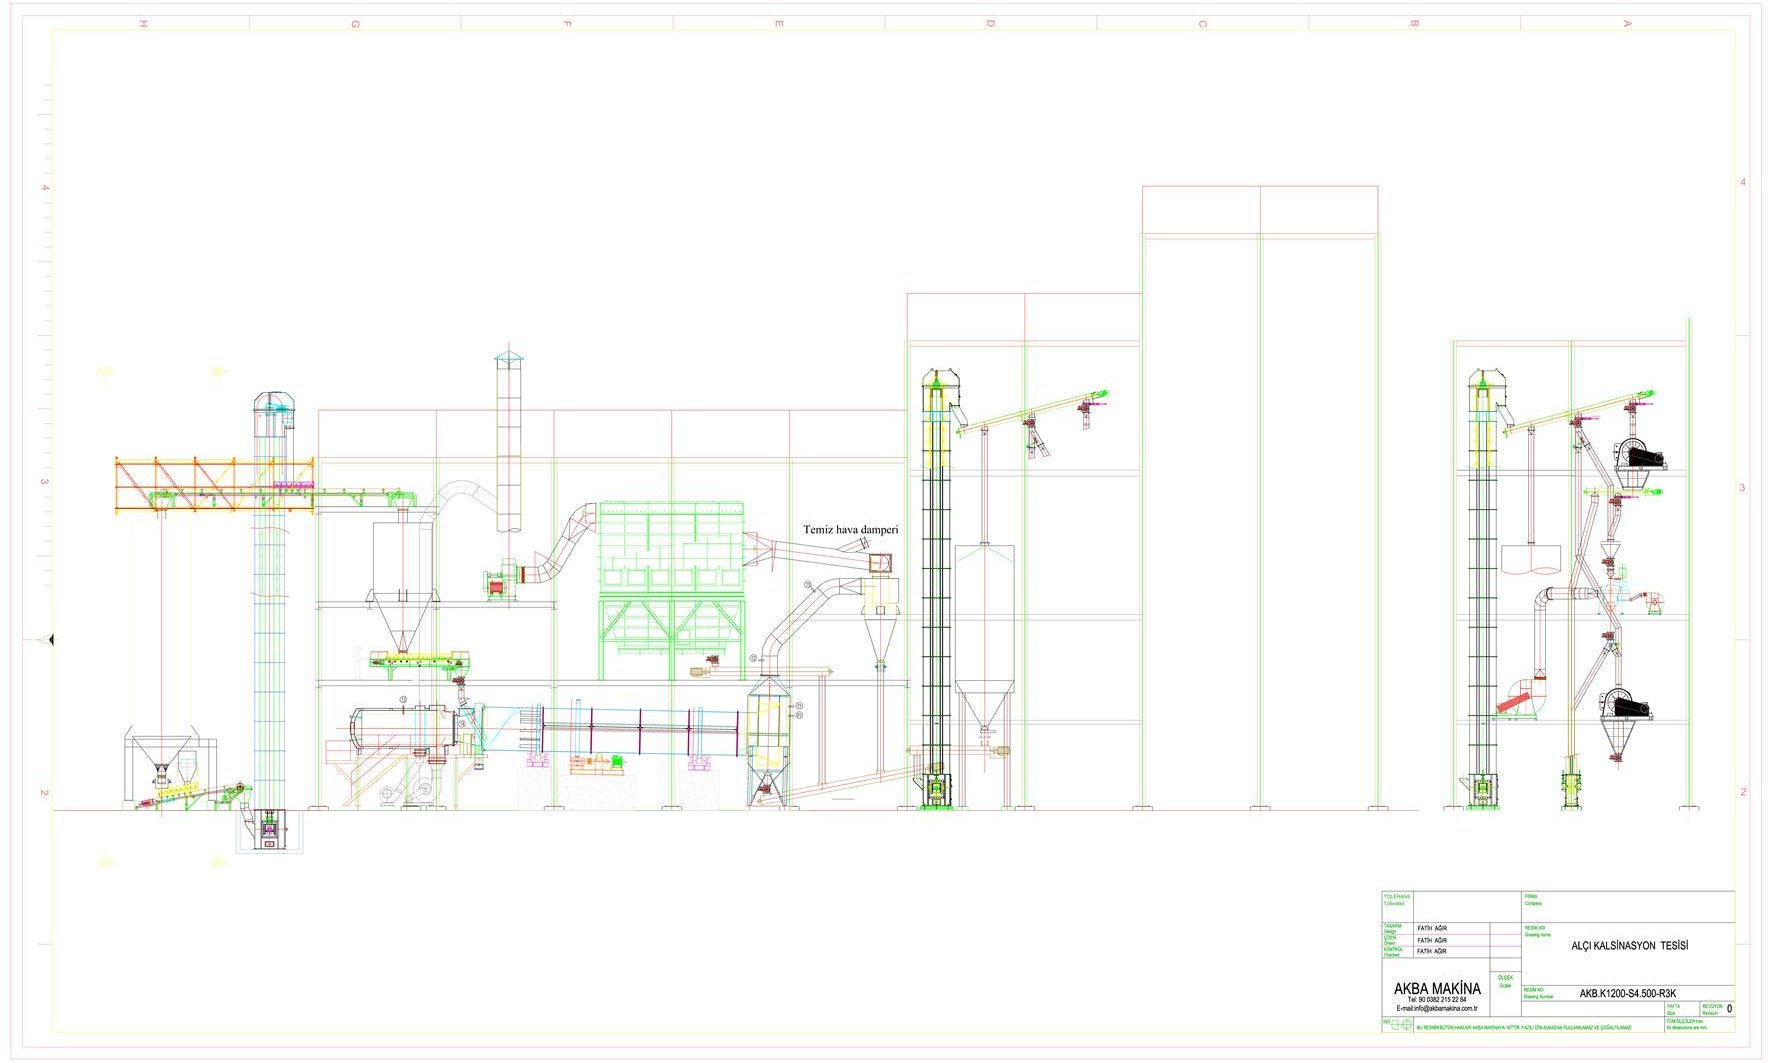Select the orange truss conveyor bridge
1772x1063 pixels.
point(214,485)
